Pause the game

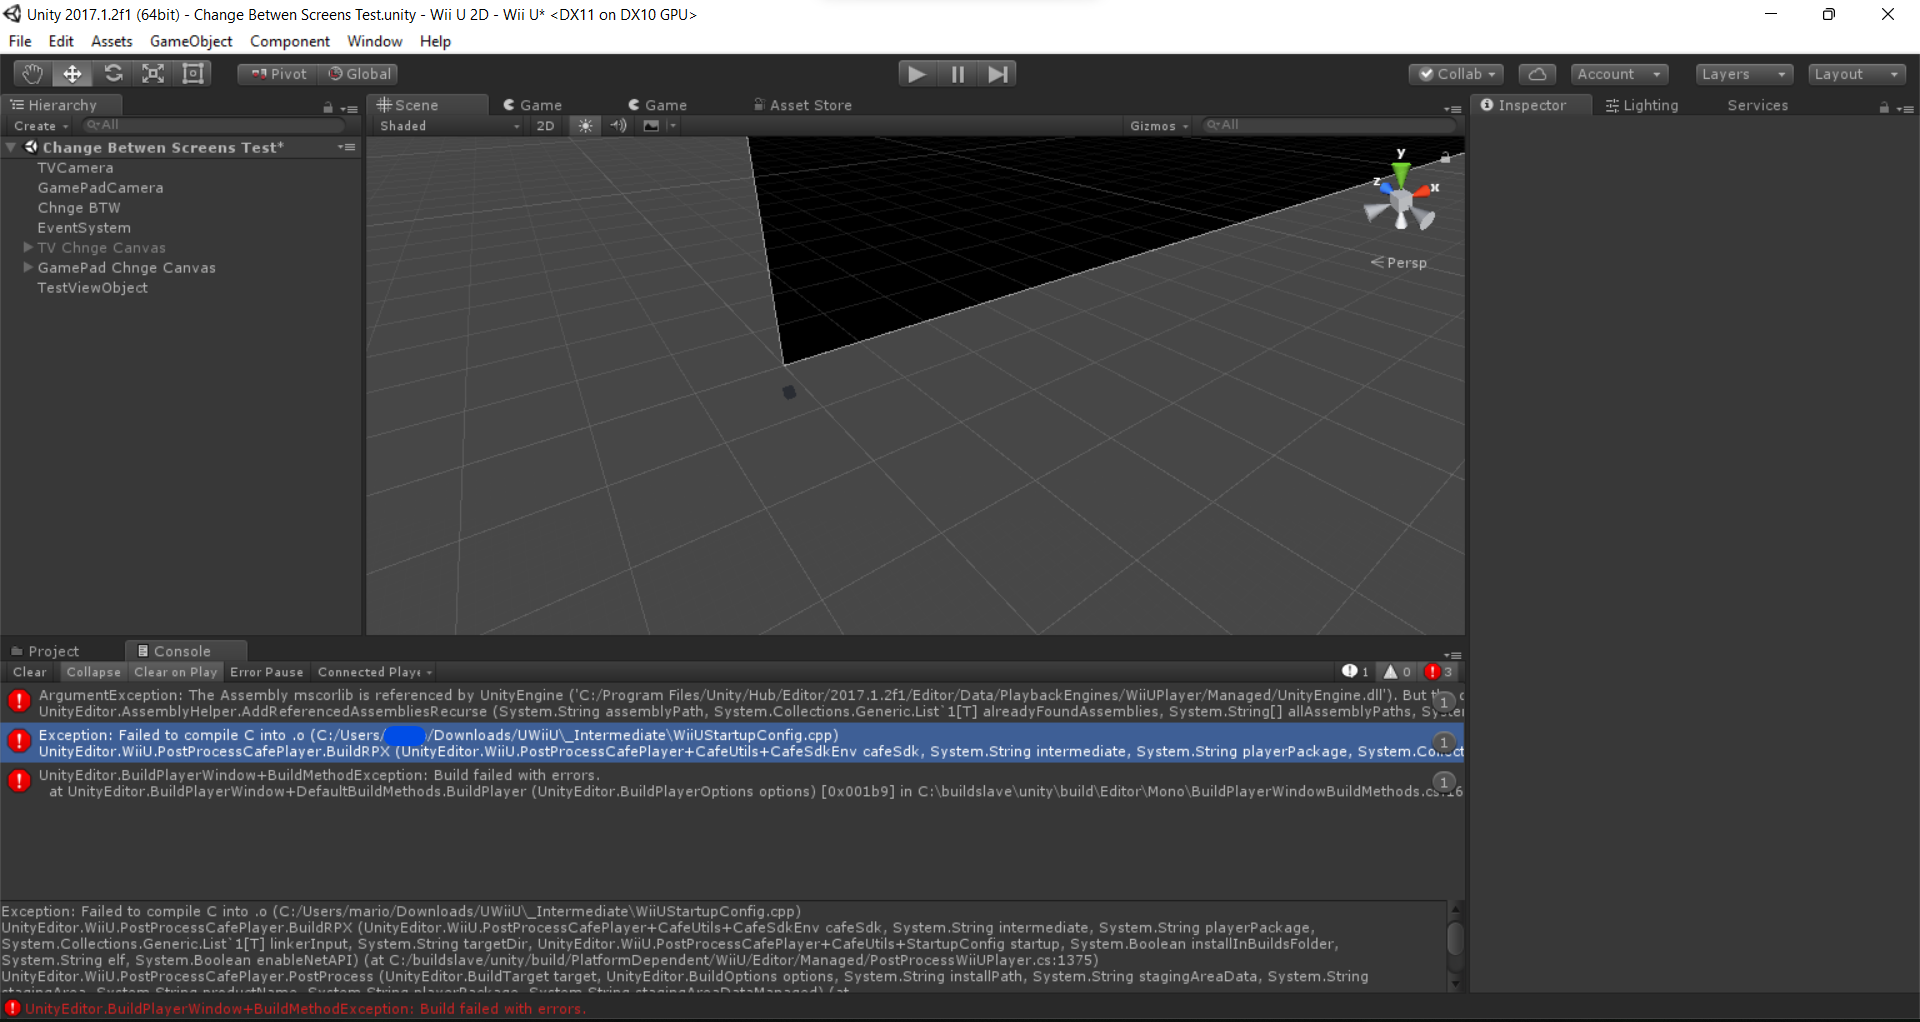[x=957, y=74]
